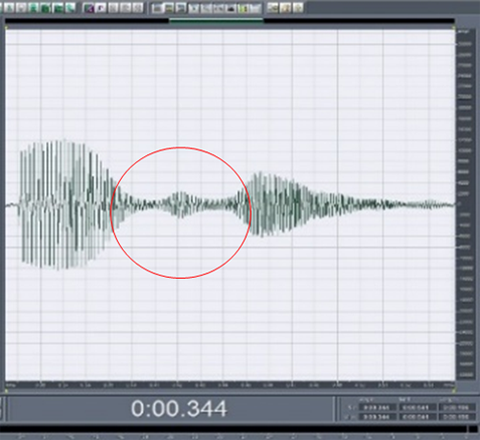Click the last icon in the top toolbar
This screenshot has height=440, width=480.
pos(298,8)
